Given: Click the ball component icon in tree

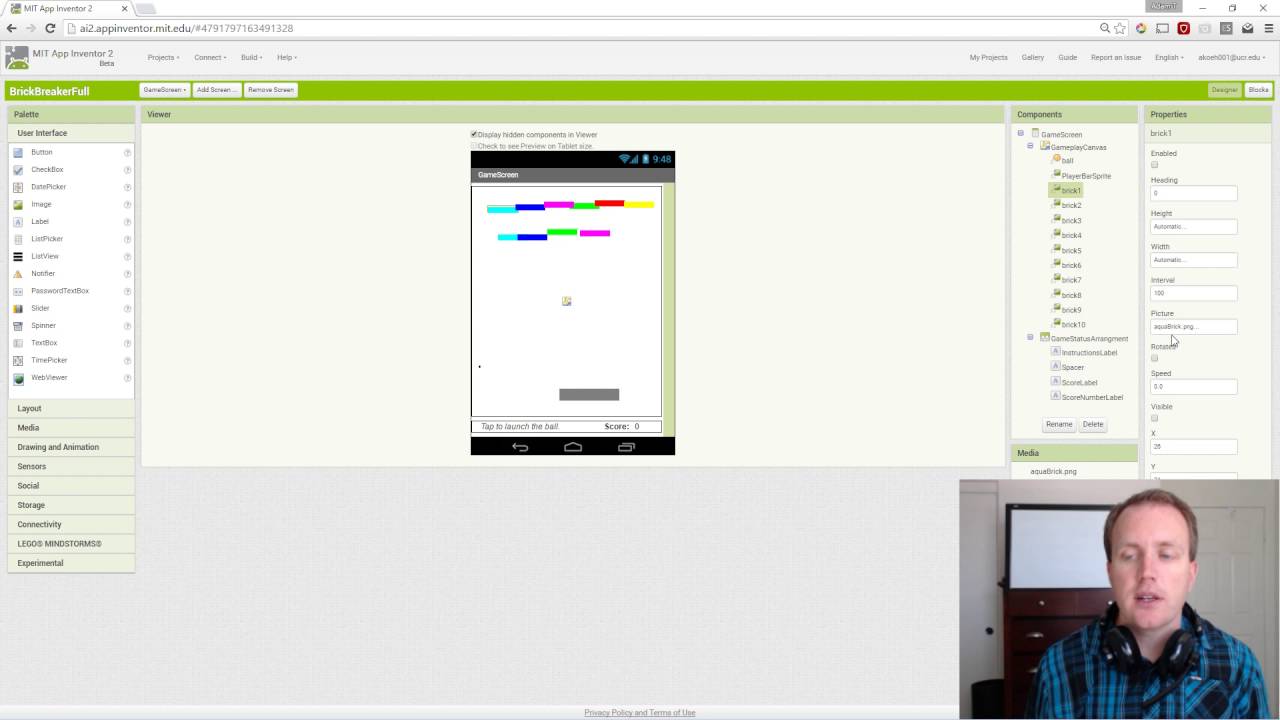Looking at the screenshot, I should coord(1057,159).
